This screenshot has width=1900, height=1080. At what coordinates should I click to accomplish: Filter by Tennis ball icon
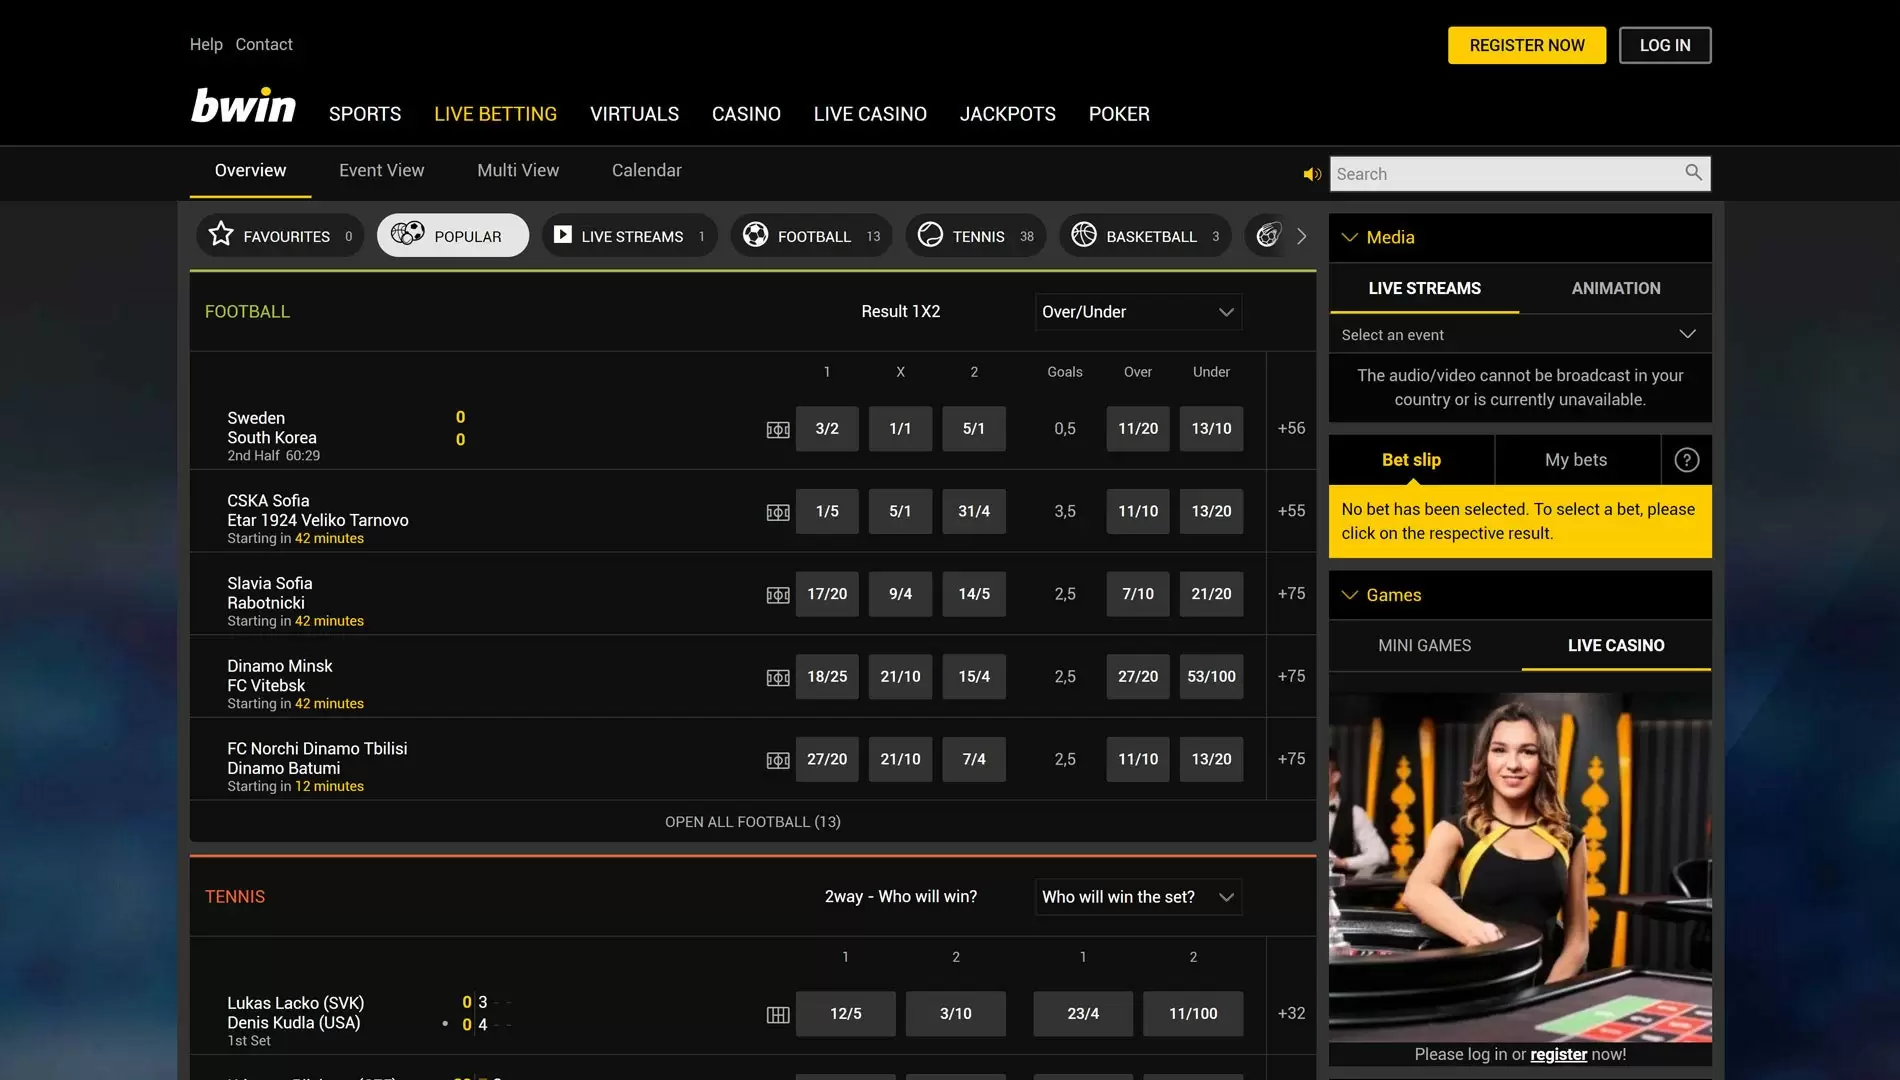click(x=976, y=236)
